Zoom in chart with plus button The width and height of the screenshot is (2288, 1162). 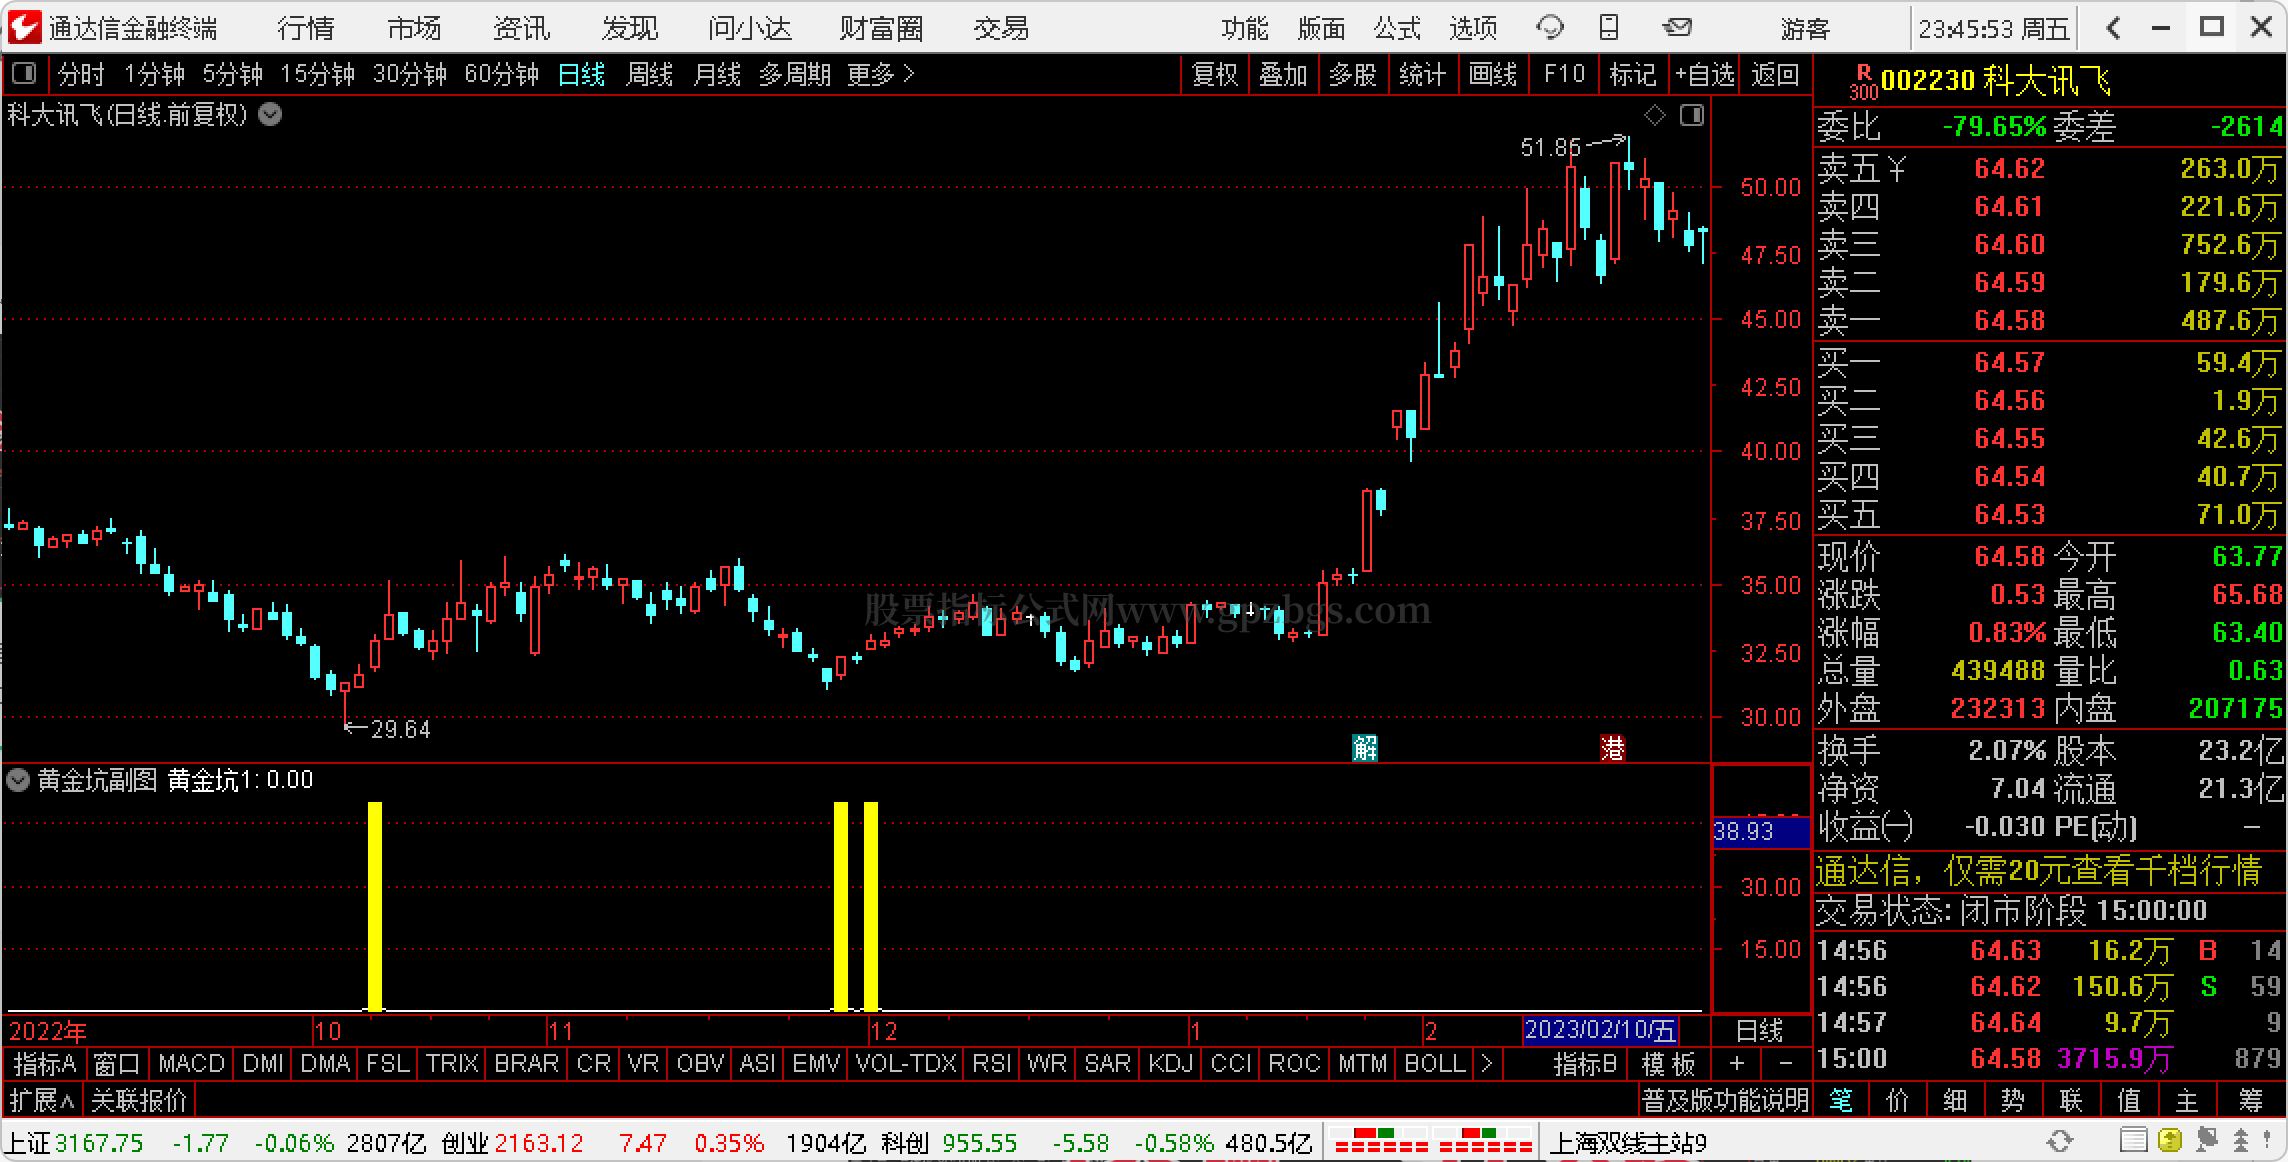(x=1737, y=1064)
